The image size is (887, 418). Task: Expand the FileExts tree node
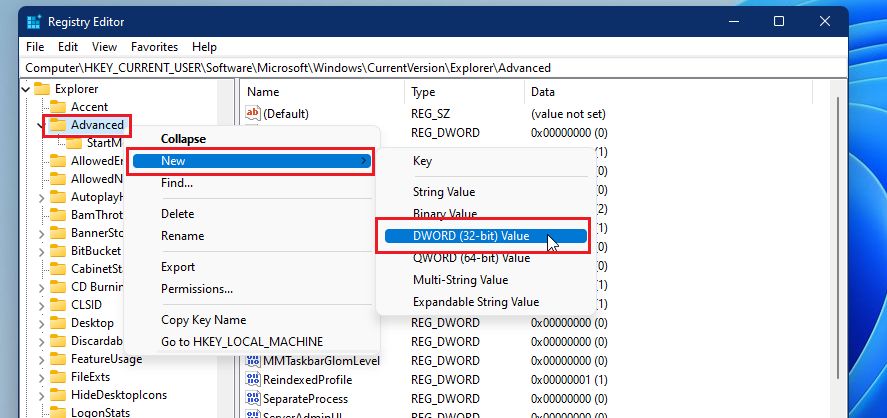41,377
